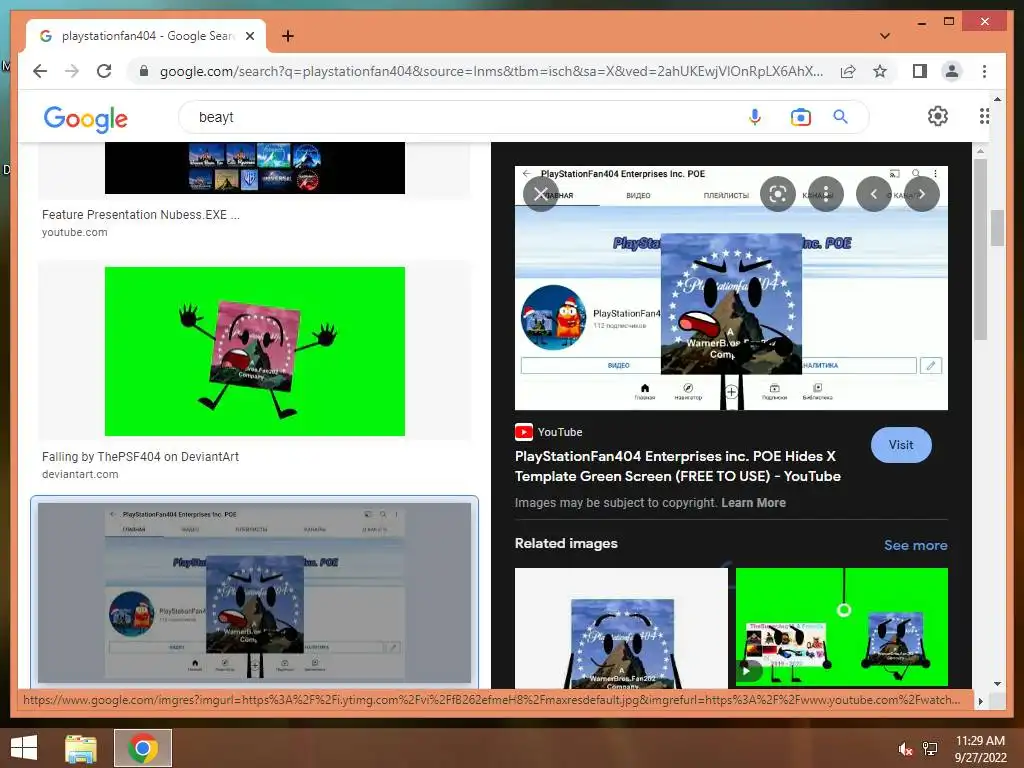Click the browser forward arrow
The image size is (1024, 768).
[72, 71]
